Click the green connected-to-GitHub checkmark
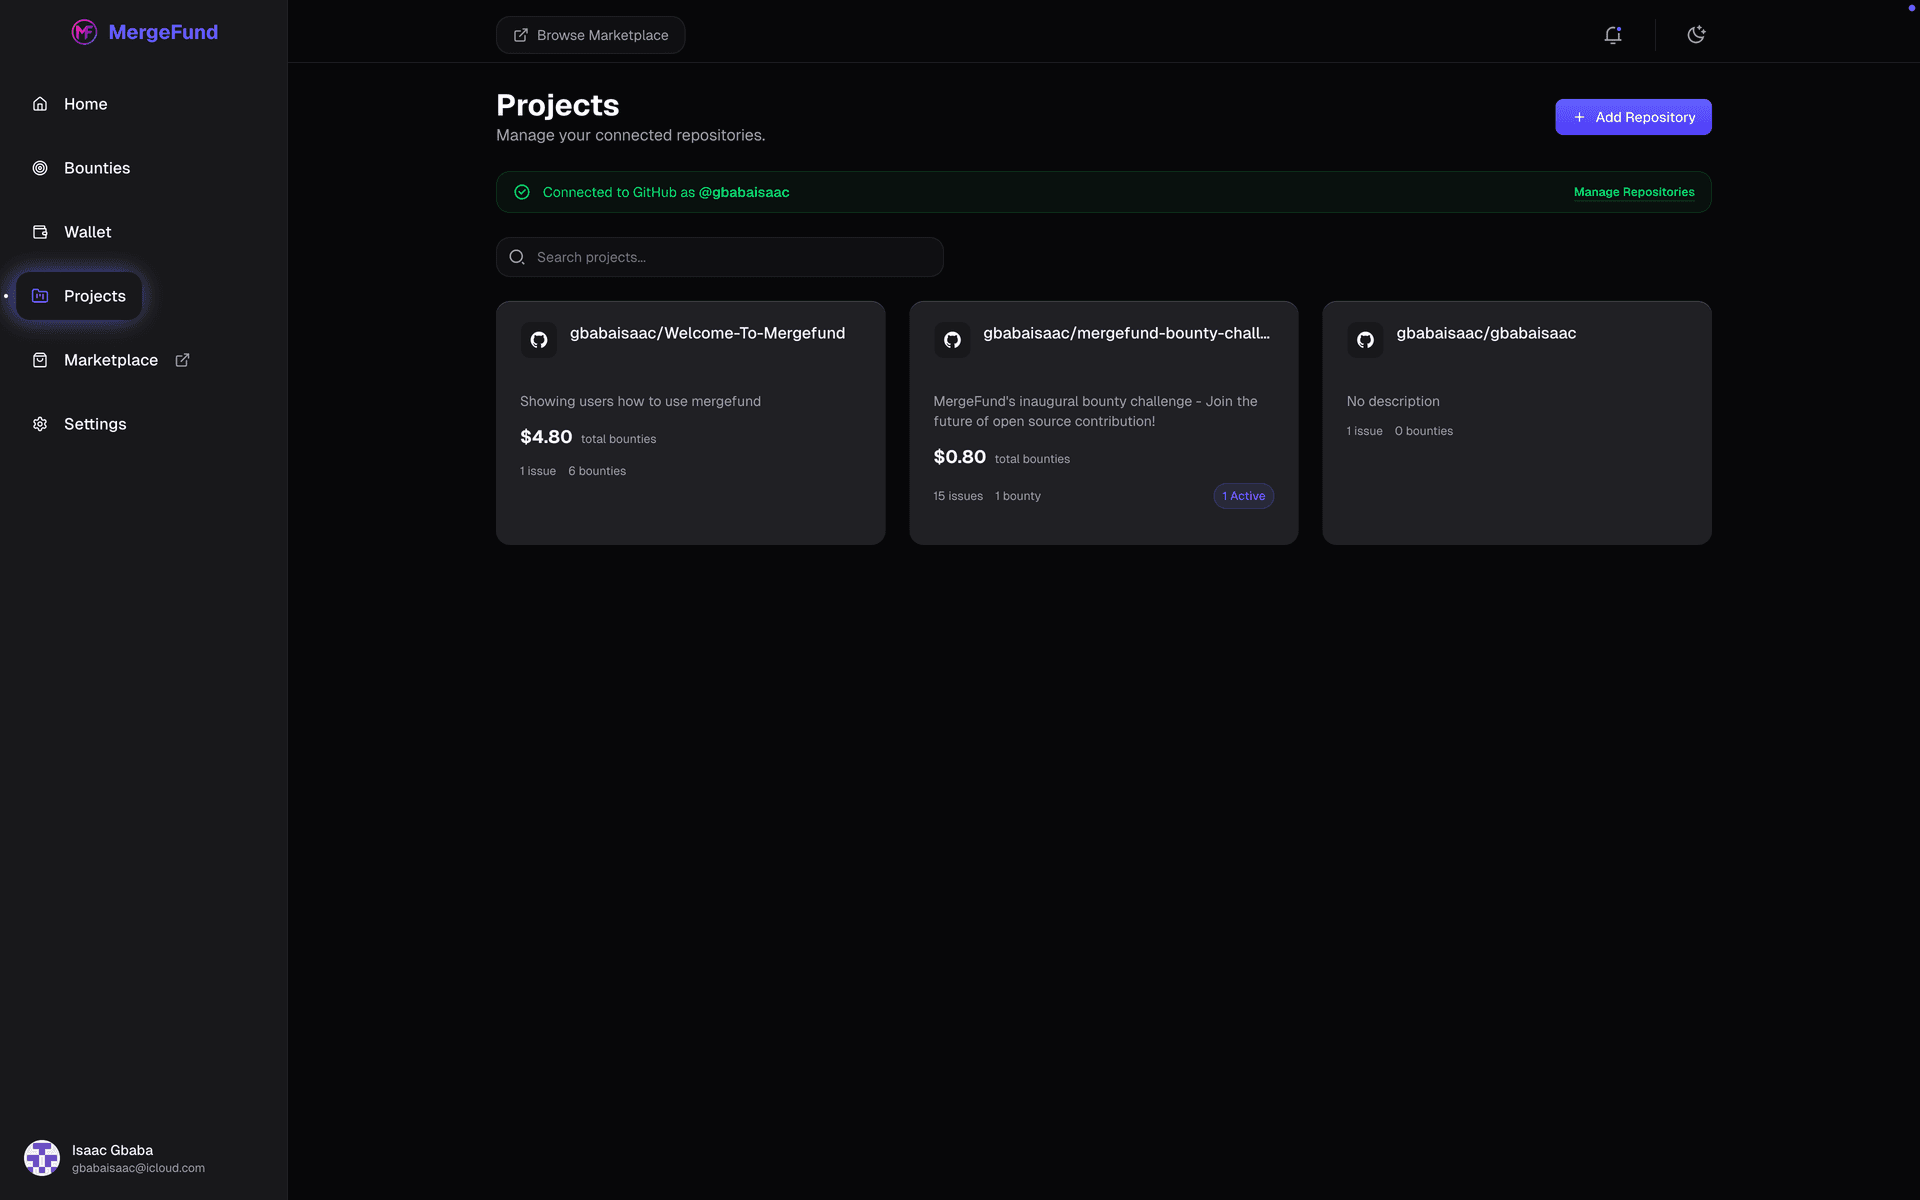1920x1200 pixels. point(521,192)
